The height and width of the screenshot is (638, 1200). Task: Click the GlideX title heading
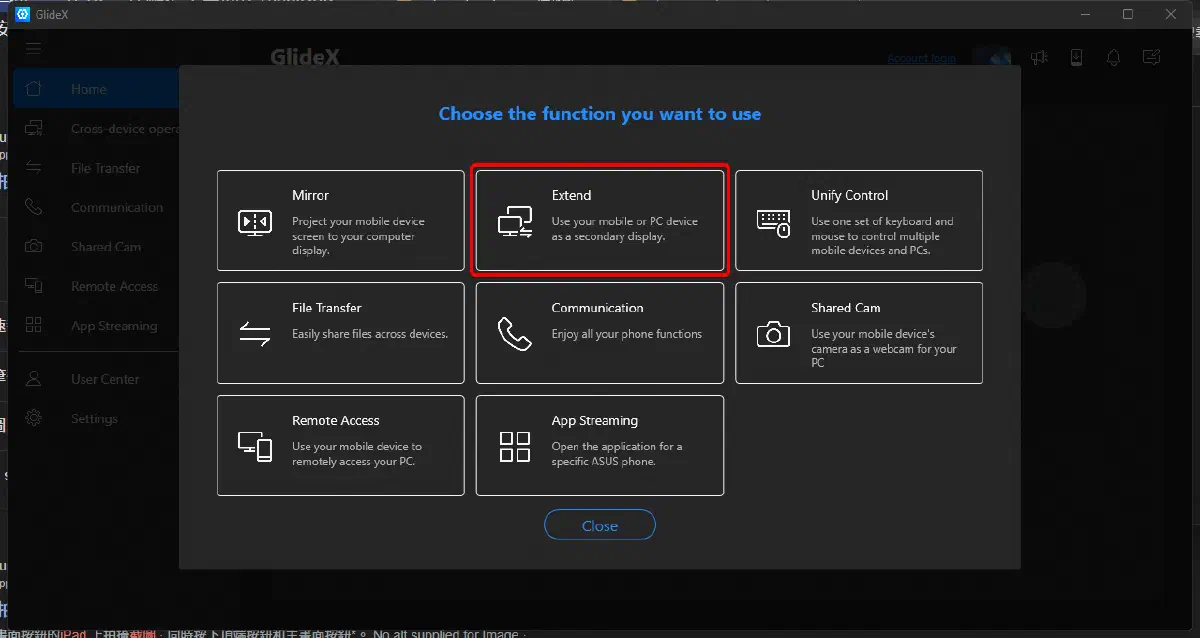pyautogui.click(x=306, y=57)
